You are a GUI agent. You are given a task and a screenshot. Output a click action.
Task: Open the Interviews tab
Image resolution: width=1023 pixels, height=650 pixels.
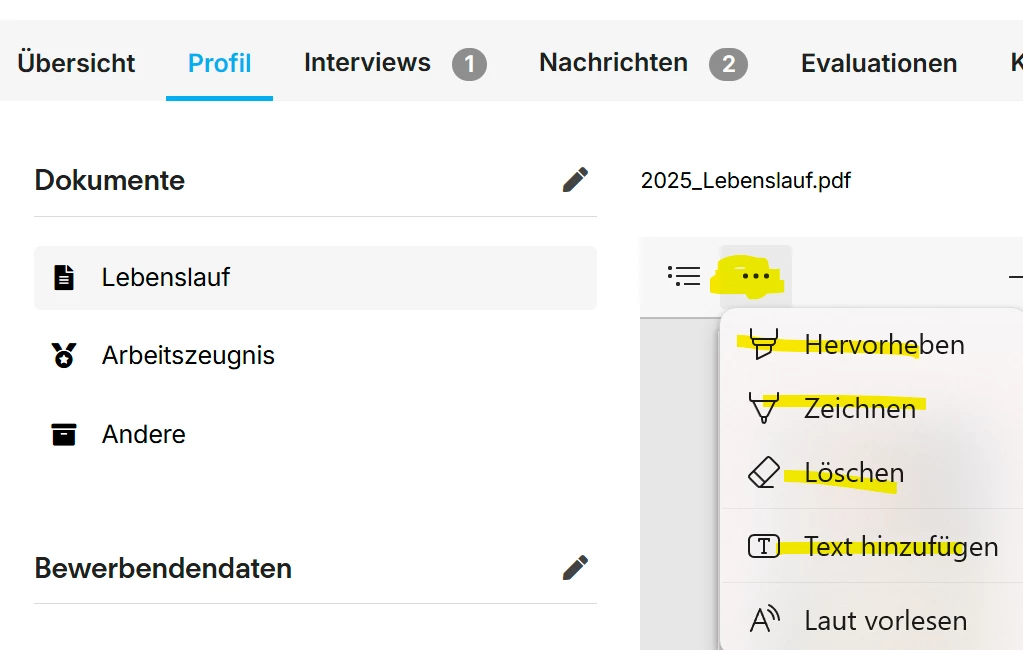tap(367, 63)
